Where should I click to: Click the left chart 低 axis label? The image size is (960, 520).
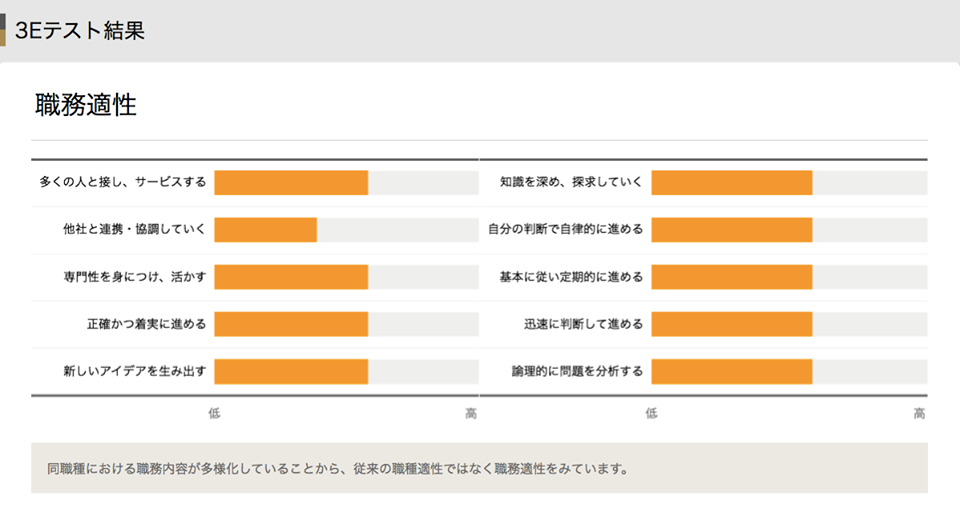click(x=215, y=413)
